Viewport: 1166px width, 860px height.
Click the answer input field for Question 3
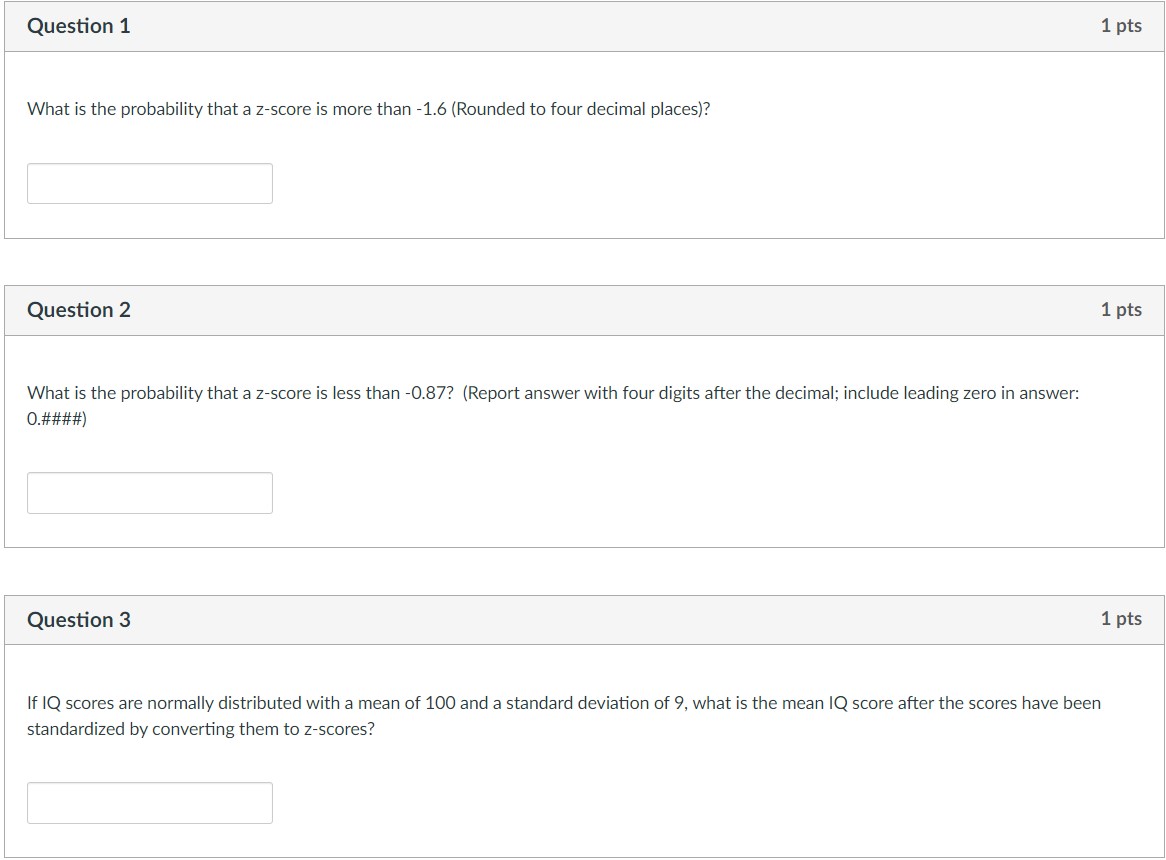(x=150, y=802)
